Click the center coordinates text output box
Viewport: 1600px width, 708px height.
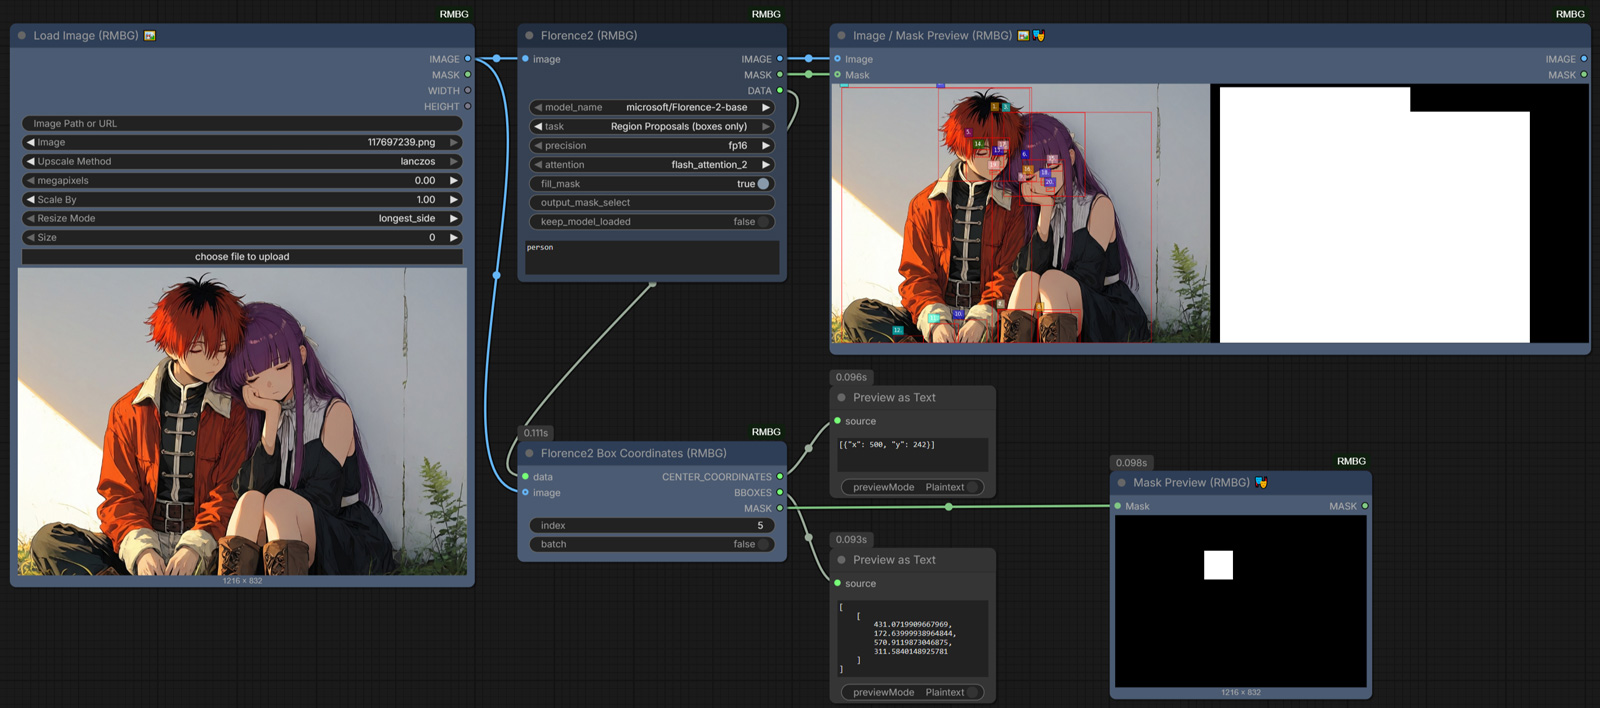coord(912,454)
